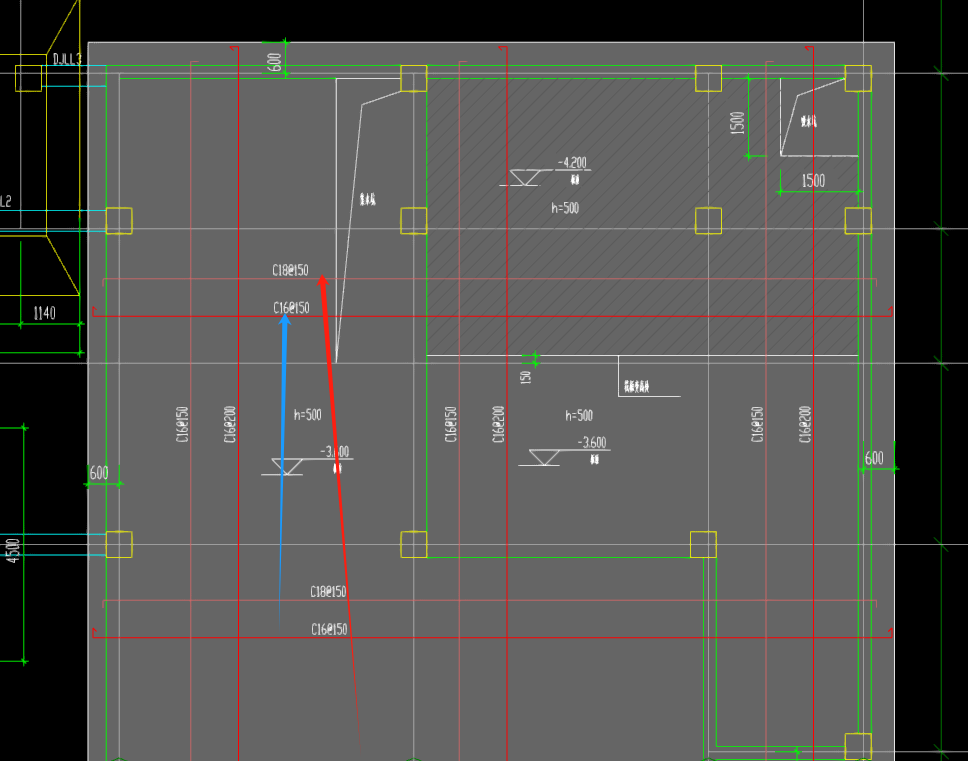Click elevation triangle symbol left of unobscured -3.600
The height and width of the screenshot is (761, 968).
click(544, 457)
